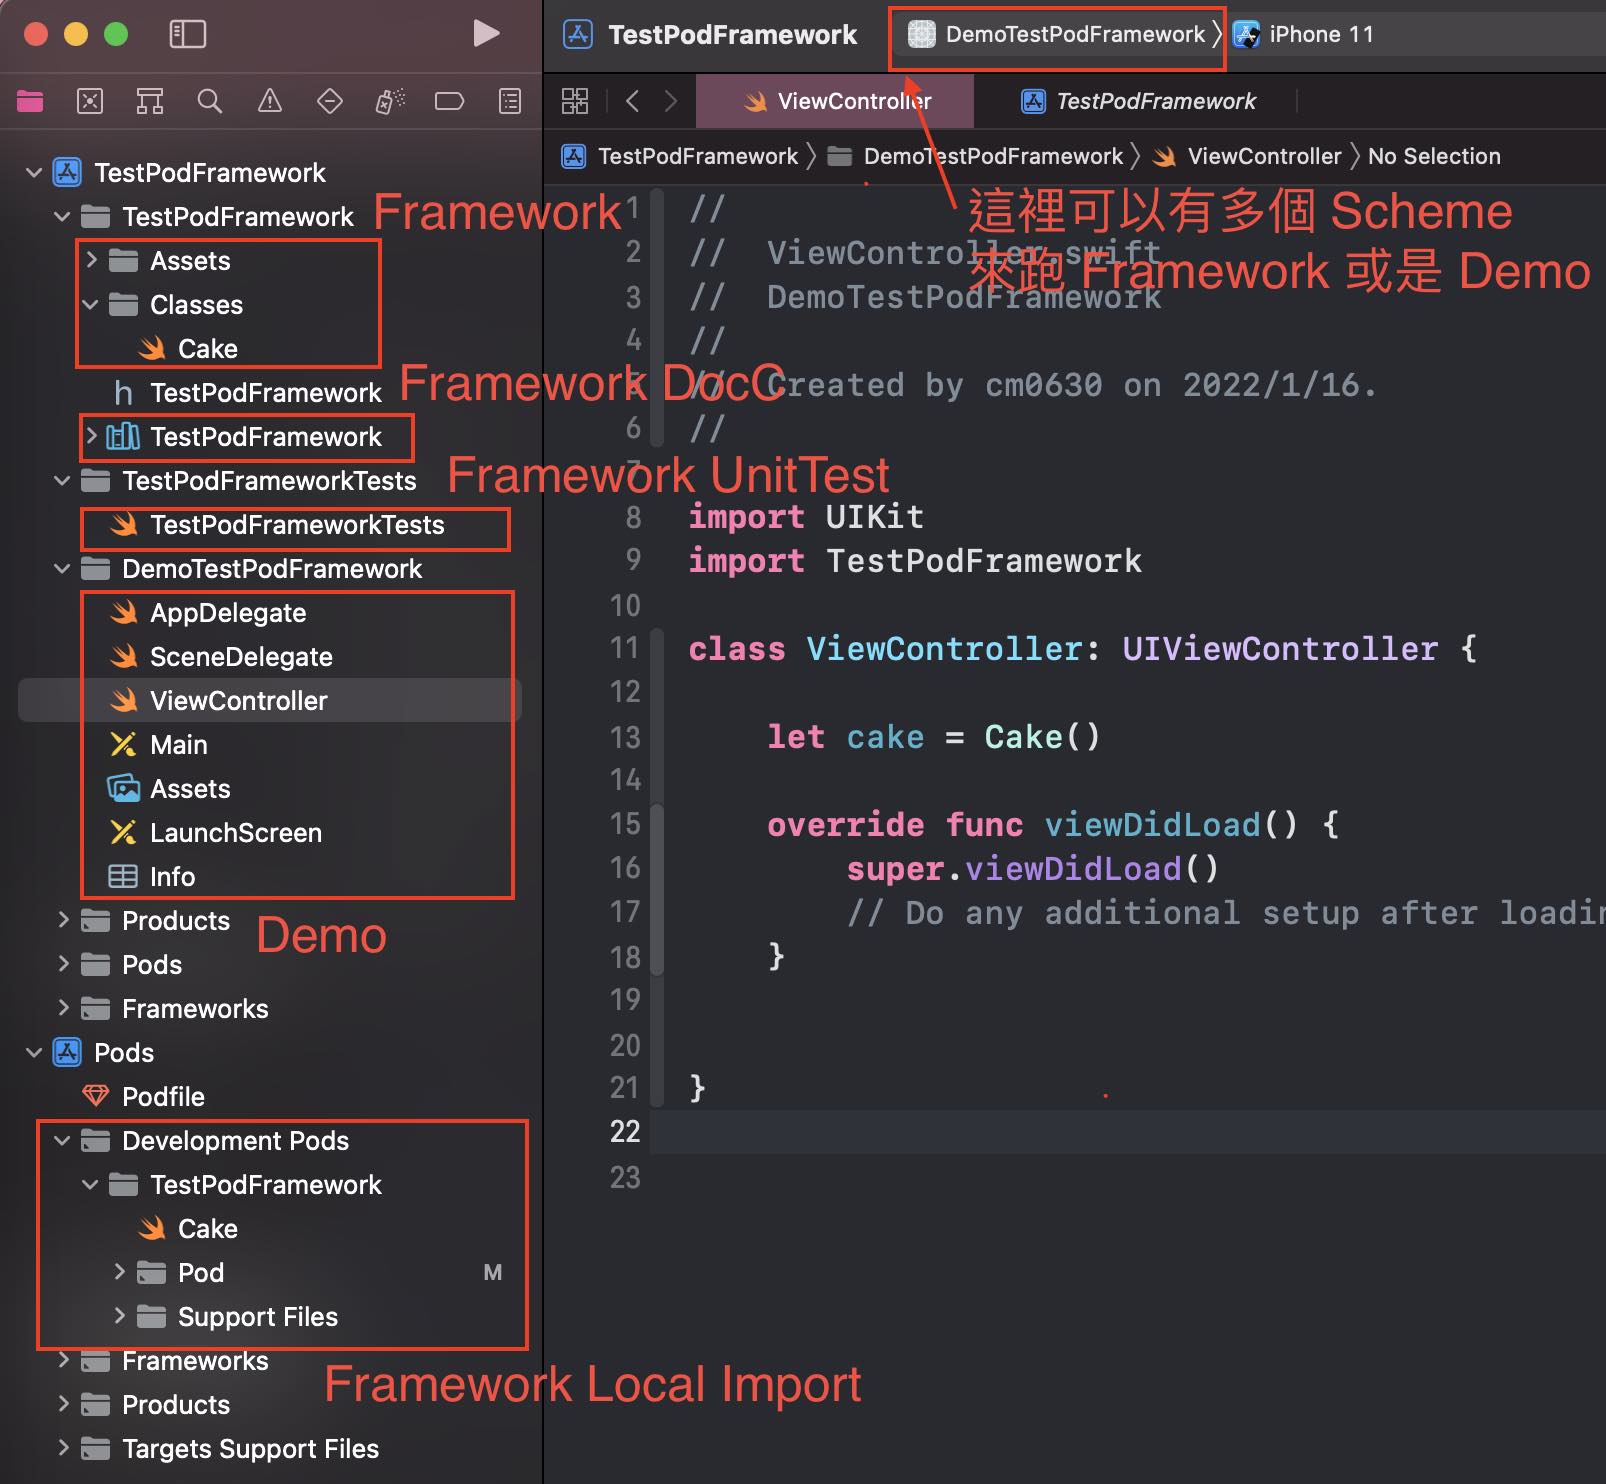Collapse the Classes folder
Image resolution: width=1606 pixels, height=1484 pixels.
(x=91, y=305)
